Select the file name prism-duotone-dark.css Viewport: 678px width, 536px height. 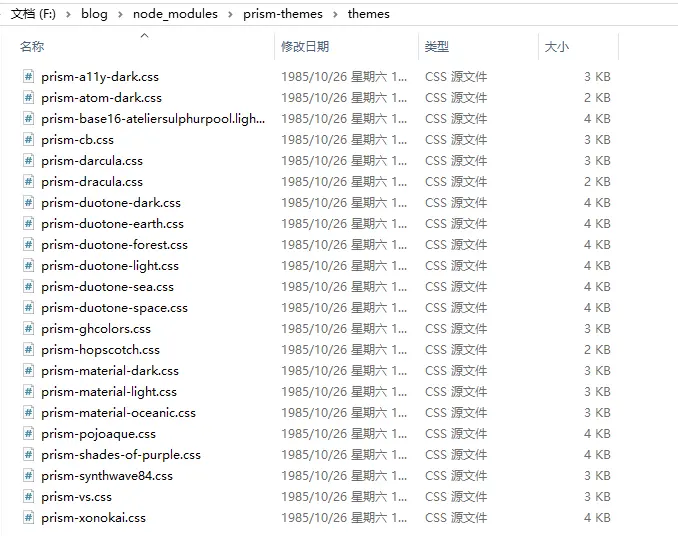pos(111,203)
